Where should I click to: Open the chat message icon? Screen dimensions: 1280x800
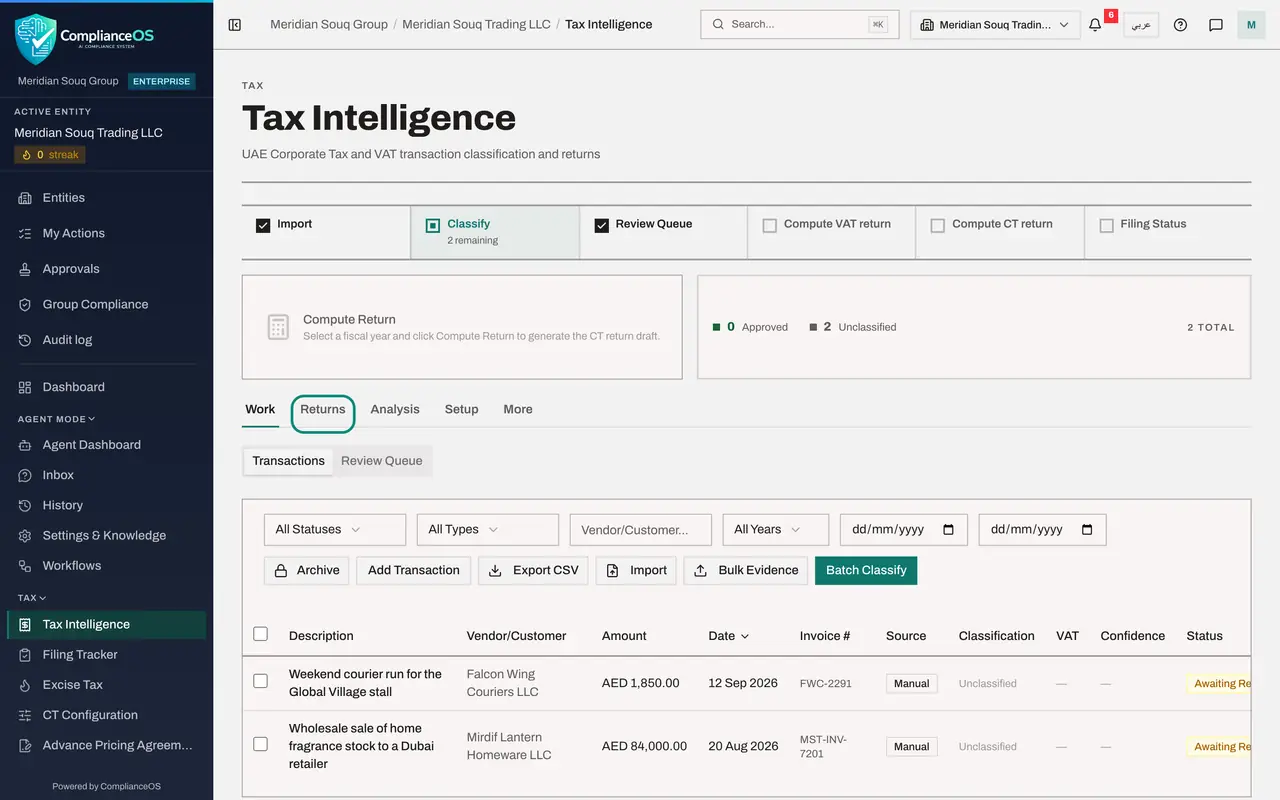[1216, 25]
